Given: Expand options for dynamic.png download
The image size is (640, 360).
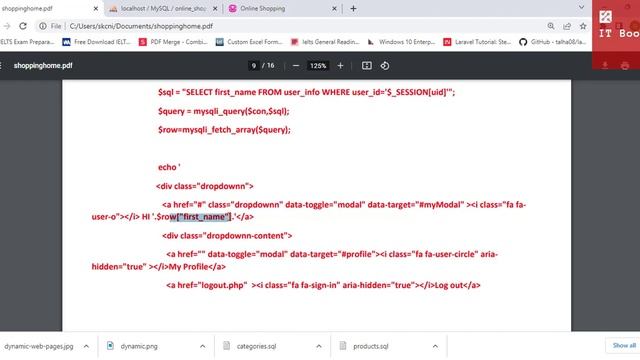Looking at the screenshot, I should tap(202, 346).
